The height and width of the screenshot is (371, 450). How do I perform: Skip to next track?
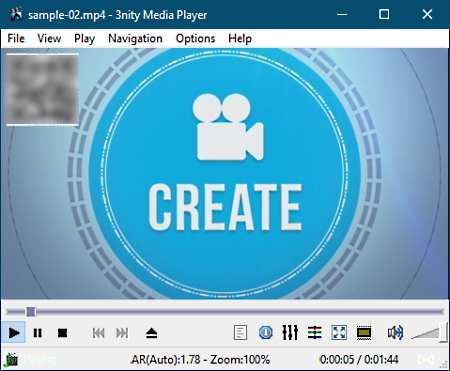(122, 333)
